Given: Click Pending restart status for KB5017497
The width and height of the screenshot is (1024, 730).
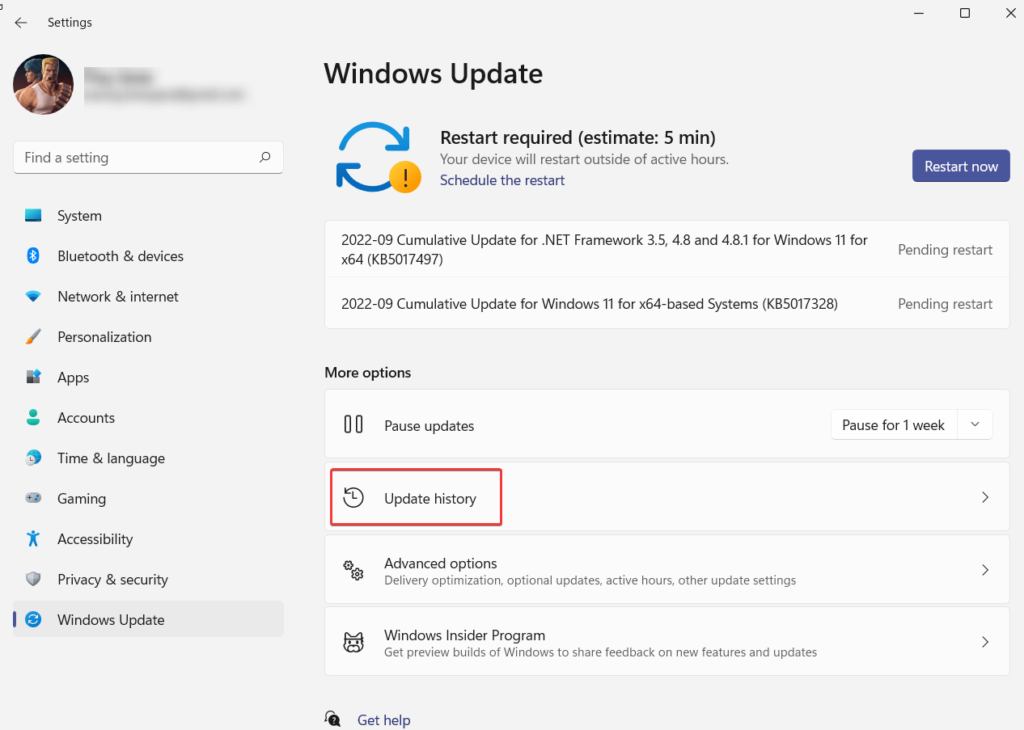Looking at the screenshot, I should point(945,249).
